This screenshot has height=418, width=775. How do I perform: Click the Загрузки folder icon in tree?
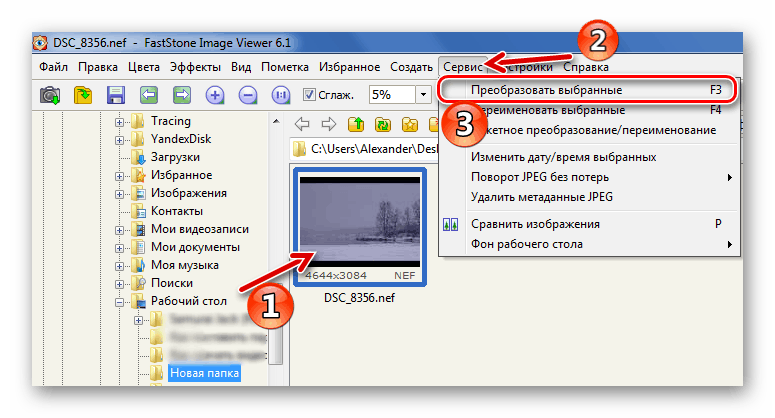tap(138, 157)
